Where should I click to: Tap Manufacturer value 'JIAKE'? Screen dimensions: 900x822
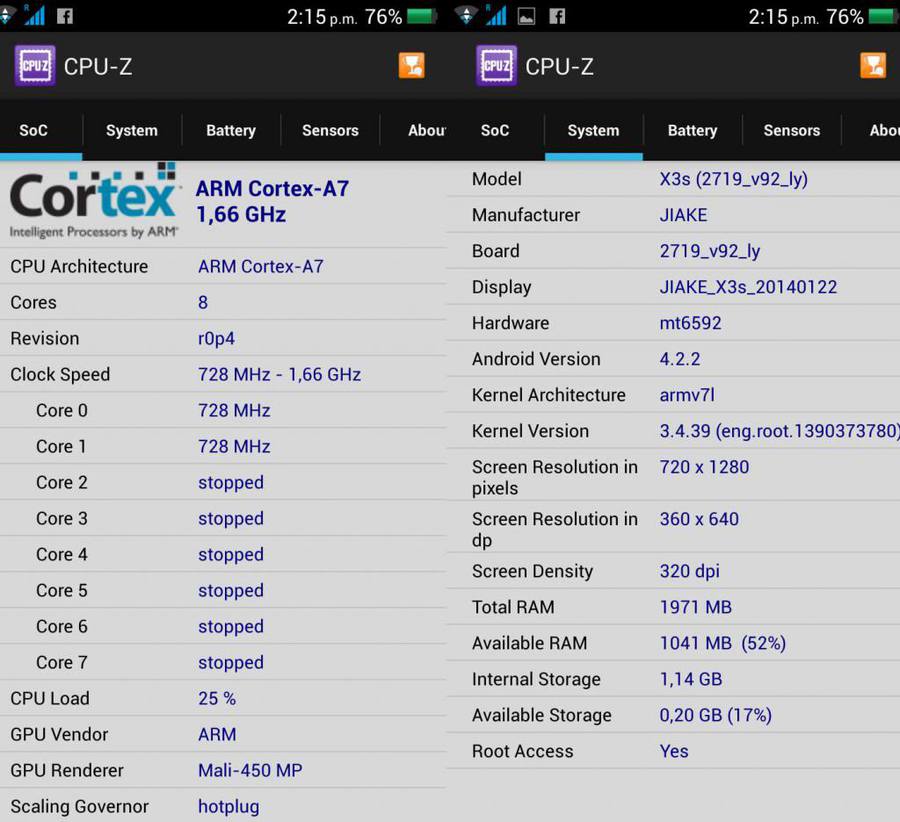pos(683,215)
